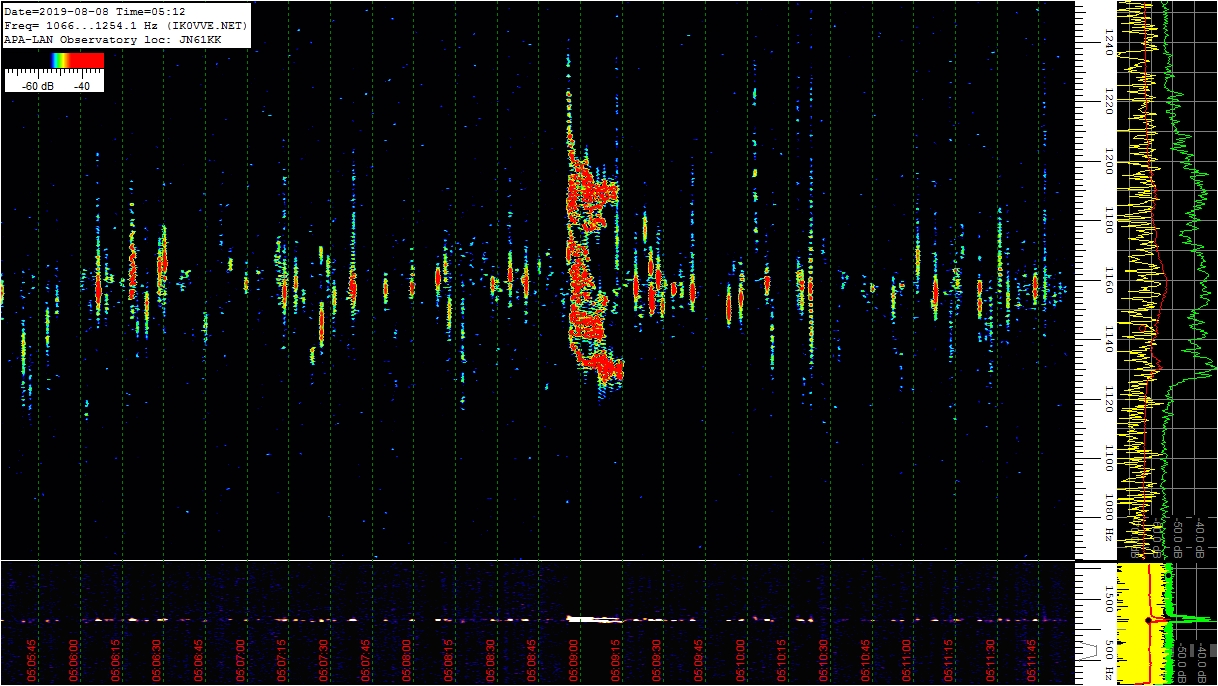Click the 1200 frequency scale label
Viewport: 1218px width, 686px height.
coord(1109,160)
